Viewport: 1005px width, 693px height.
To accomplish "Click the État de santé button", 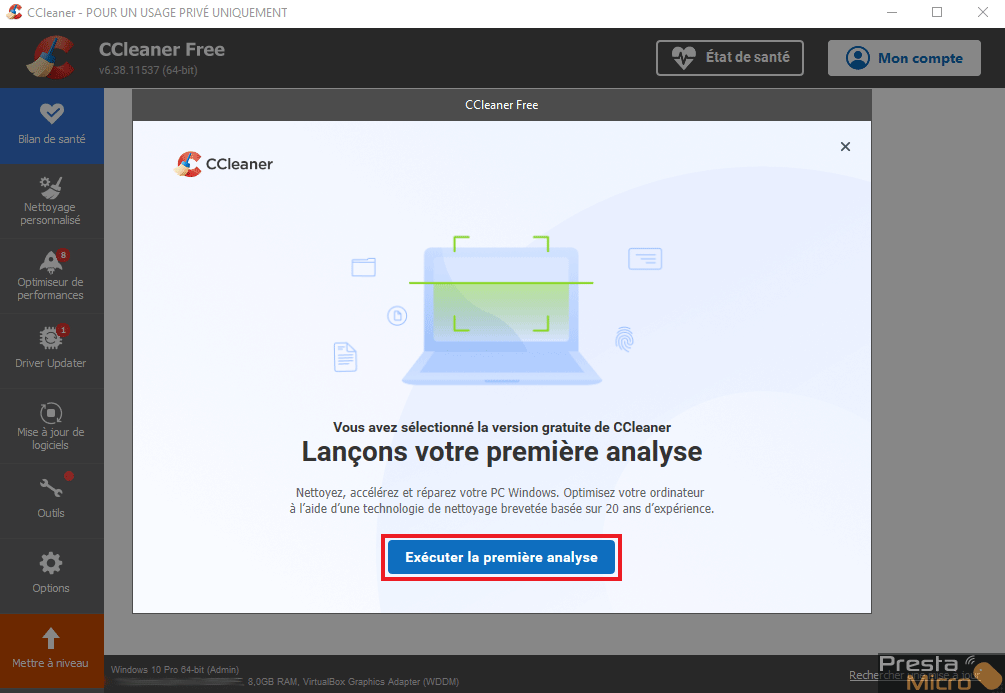I will coord(729,58).
